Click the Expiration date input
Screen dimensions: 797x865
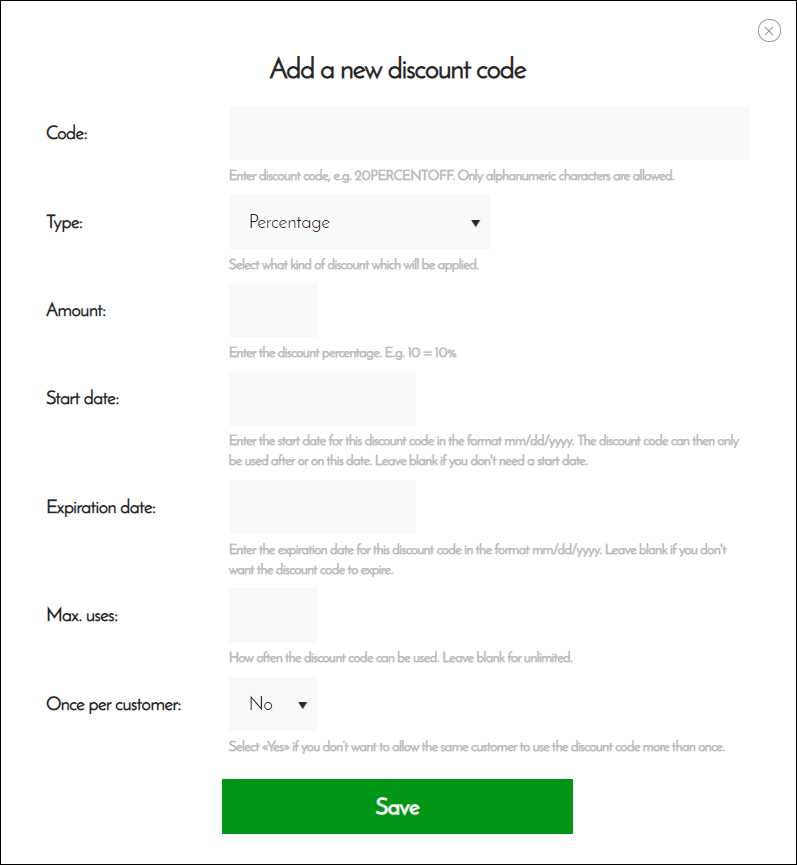(x=322, y=507)
